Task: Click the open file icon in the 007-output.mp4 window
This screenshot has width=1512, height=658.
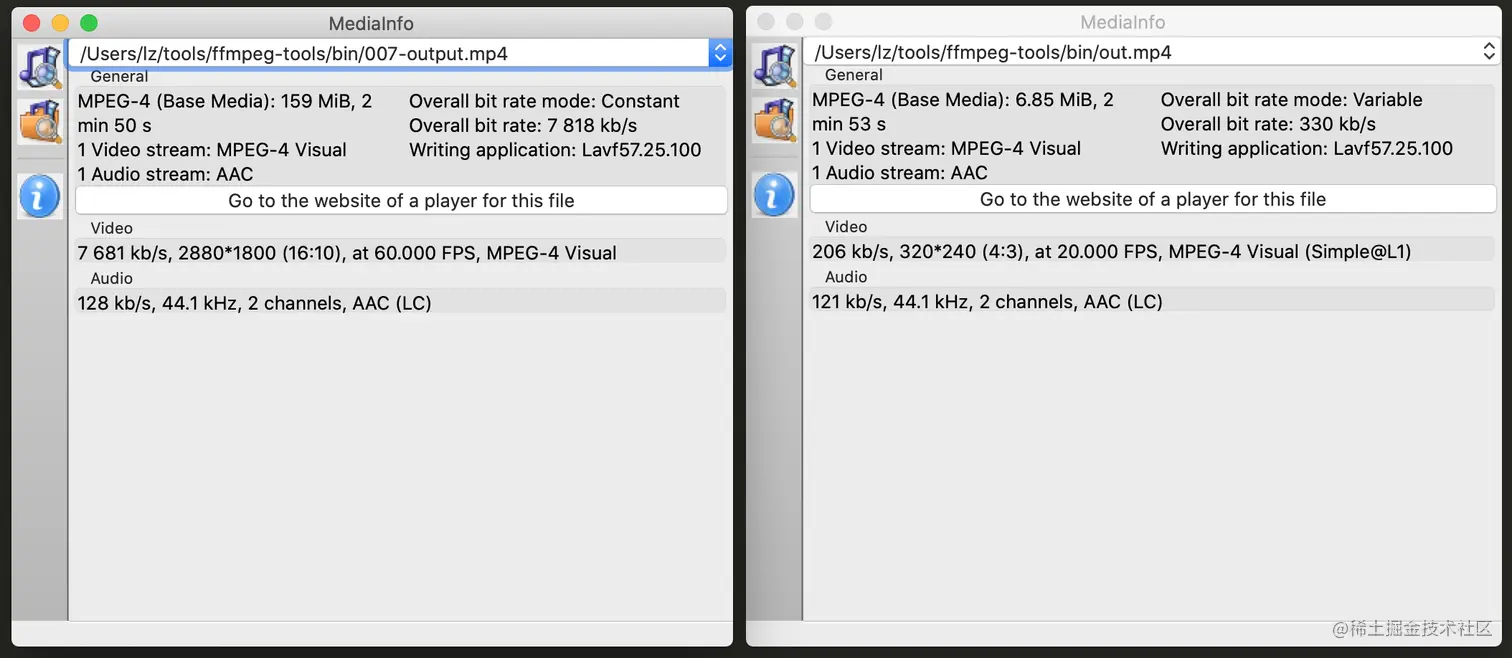Action: coord(40,67)
